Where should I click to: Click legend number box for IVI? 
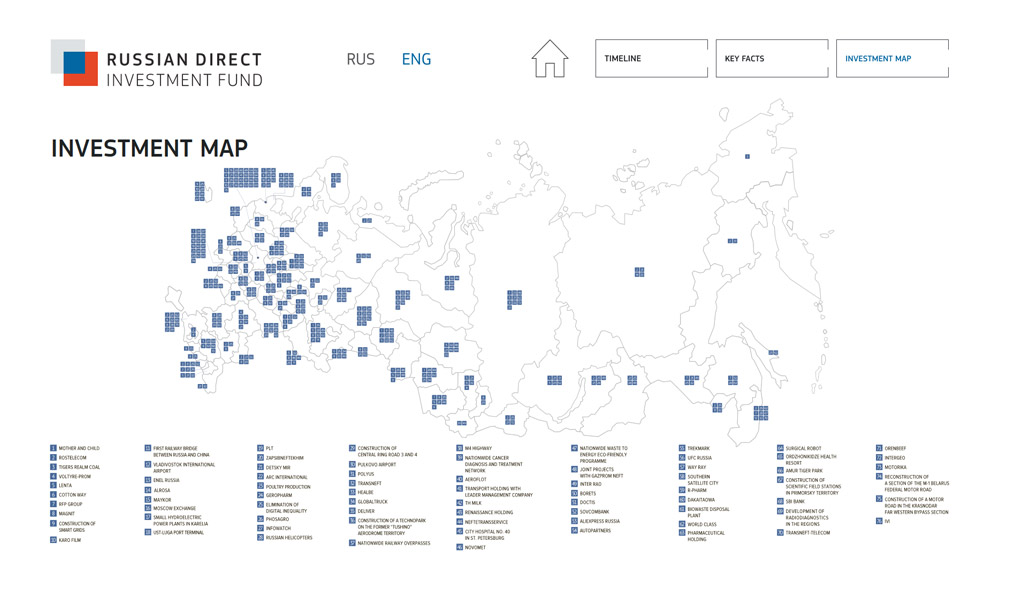(879, 521)
